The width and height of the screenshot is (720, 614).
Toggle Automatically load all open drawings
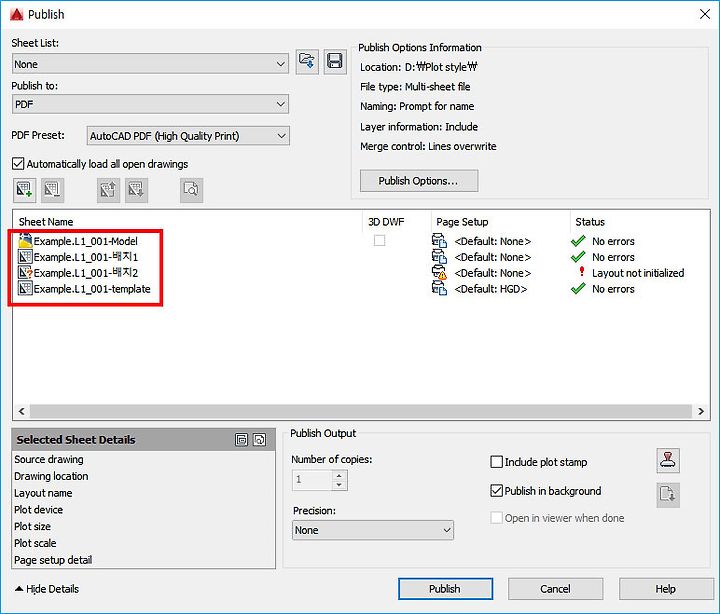18,163
